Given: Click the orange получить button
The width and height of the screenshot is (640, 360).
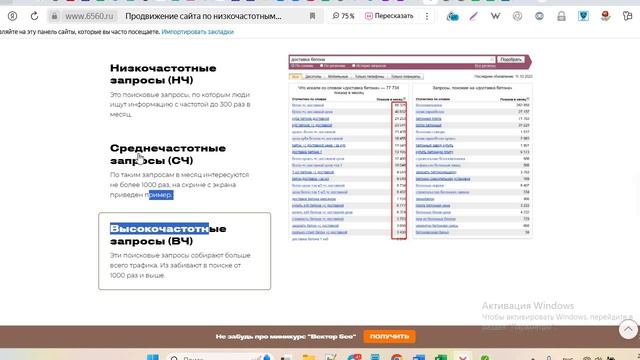Looking at the screenshot, I should point(389,336).
